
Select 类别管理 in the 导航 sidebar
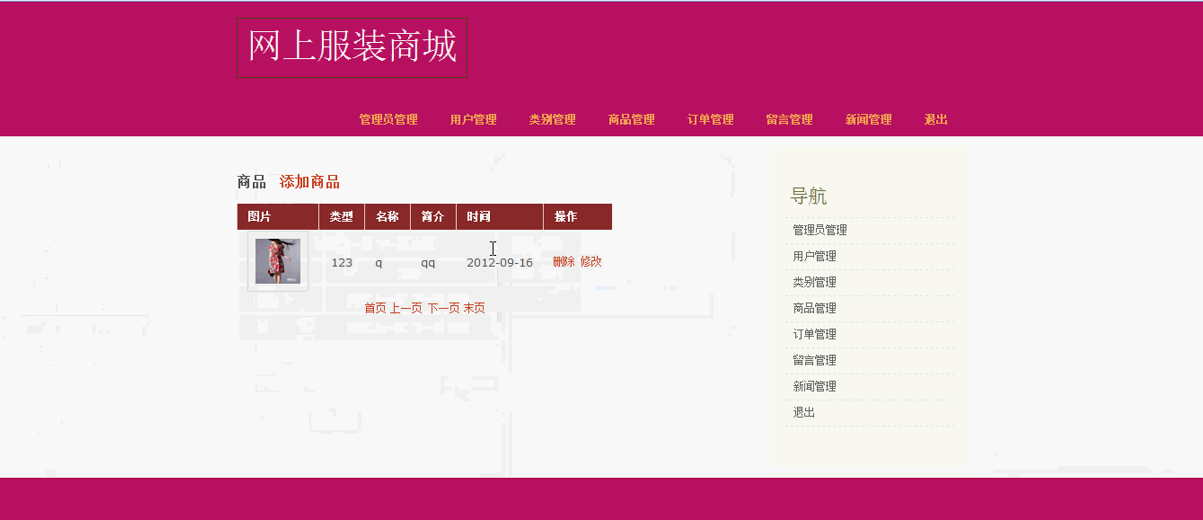814,282
